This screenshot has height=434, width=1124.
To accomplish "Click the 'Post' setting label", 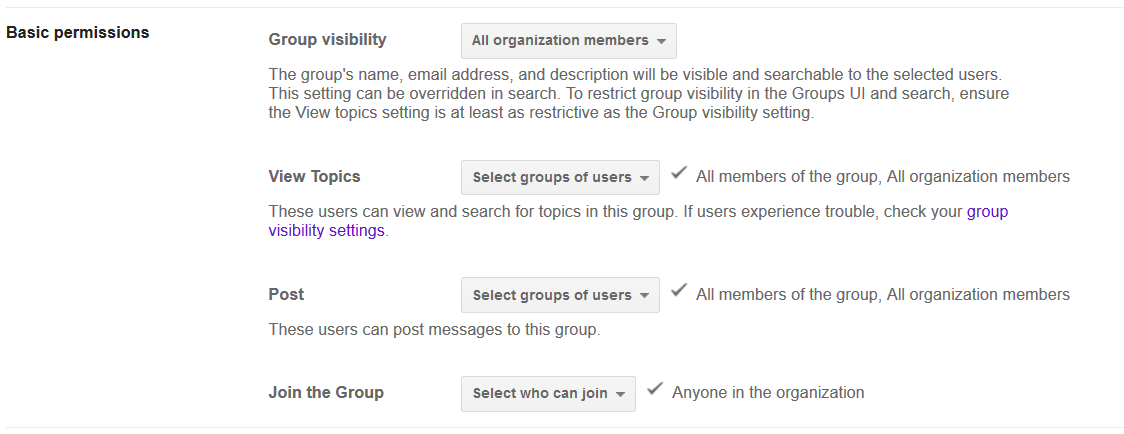I will (x=286, y=294).
